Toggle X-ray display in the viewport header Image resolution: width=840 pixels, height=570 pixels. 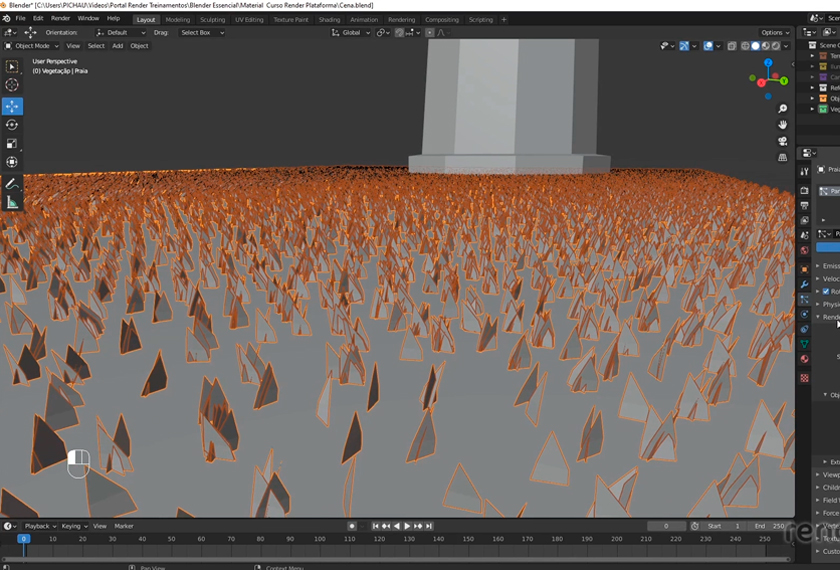731,46
